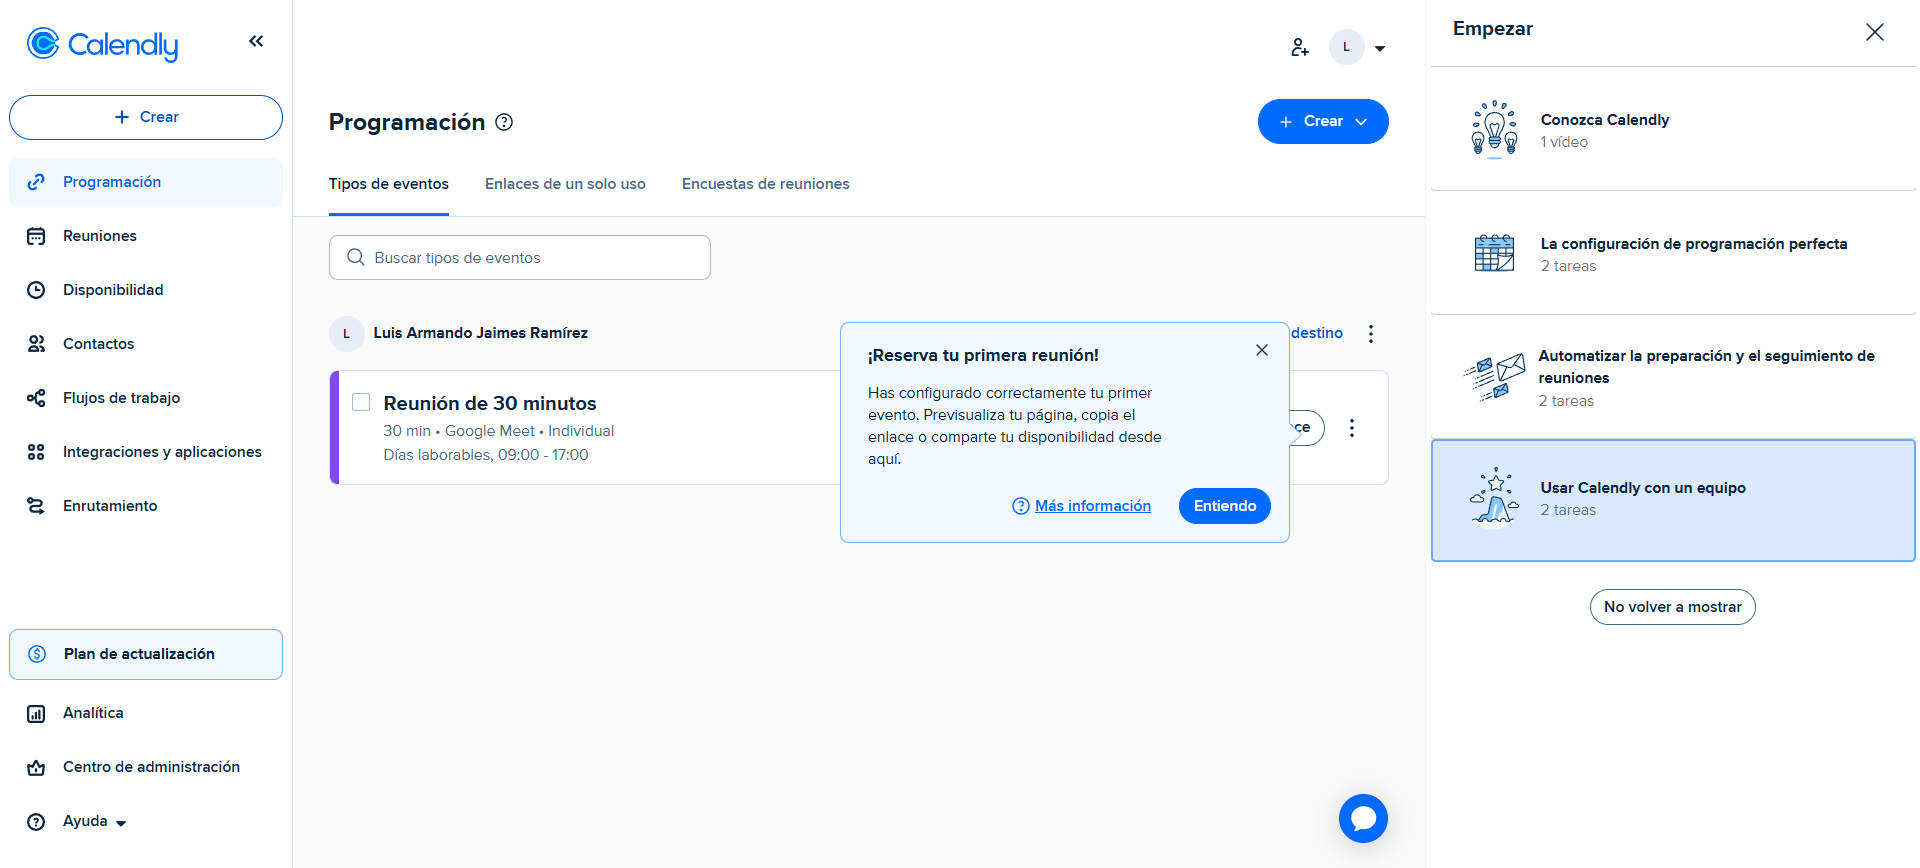1920x868 pixels.
Task: Click the search magnifier icon
Action: pos(355,257)
